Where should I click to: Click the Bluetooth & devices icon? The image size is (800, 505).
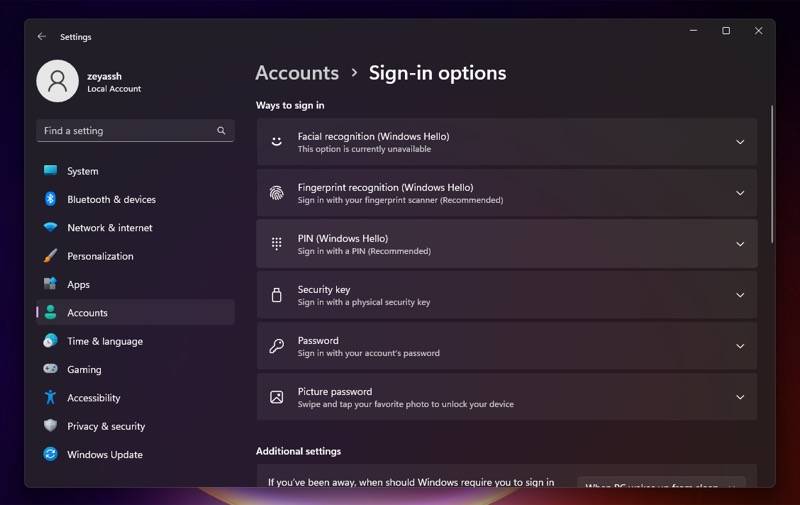click(x=50, y=199)
